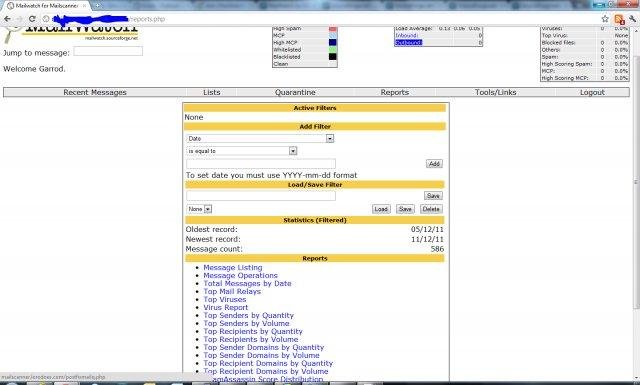Focus the Jump to message field
The image size is (640, 385).
pyautogui.click(x=108, y=51)
